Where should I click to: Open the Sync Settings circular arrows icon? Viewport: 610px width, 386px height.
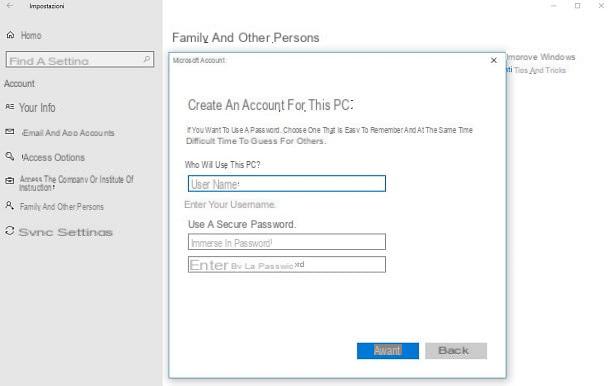pyautogui.click(x=10, y=231)
